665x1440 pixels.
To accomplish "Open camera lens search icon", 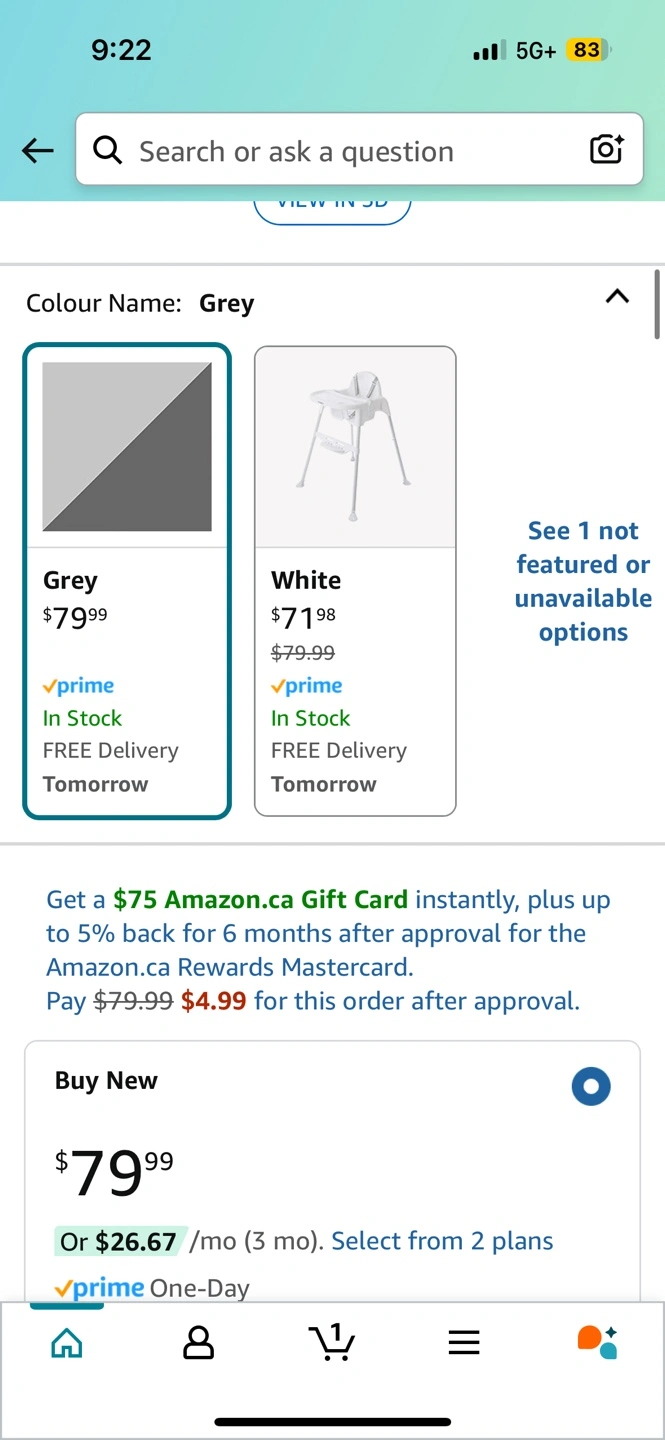I will coord(606,150).
